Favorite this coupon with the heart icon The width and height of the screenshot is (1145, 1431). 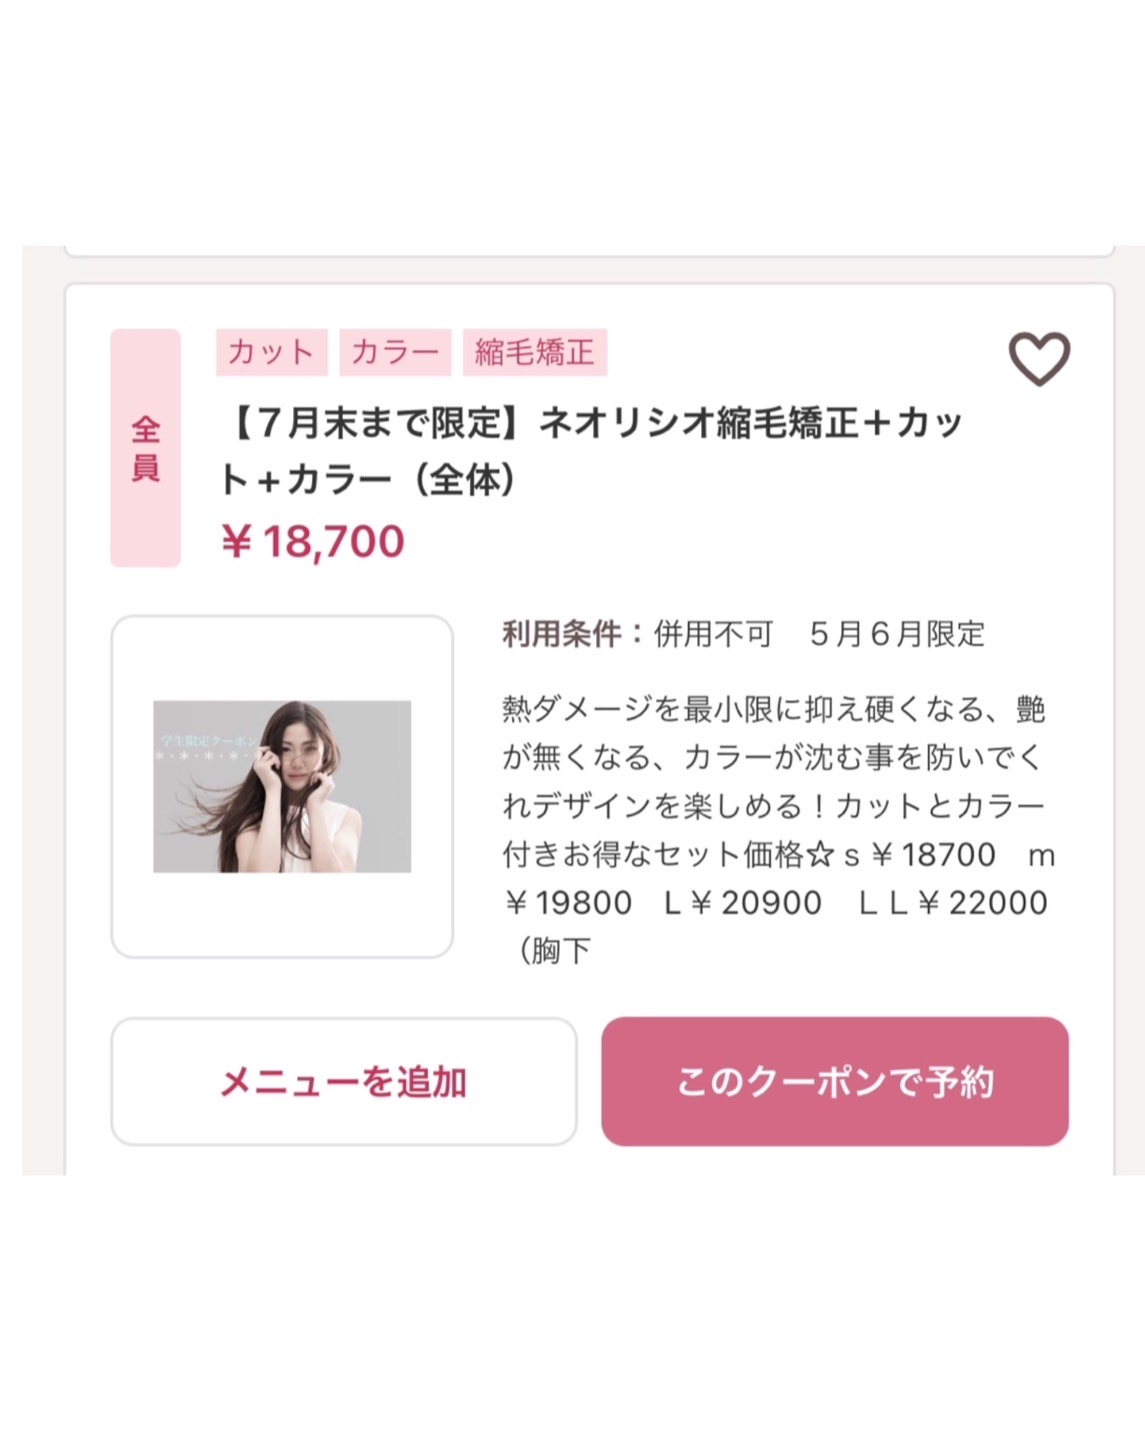click(x=1039, y=358)
